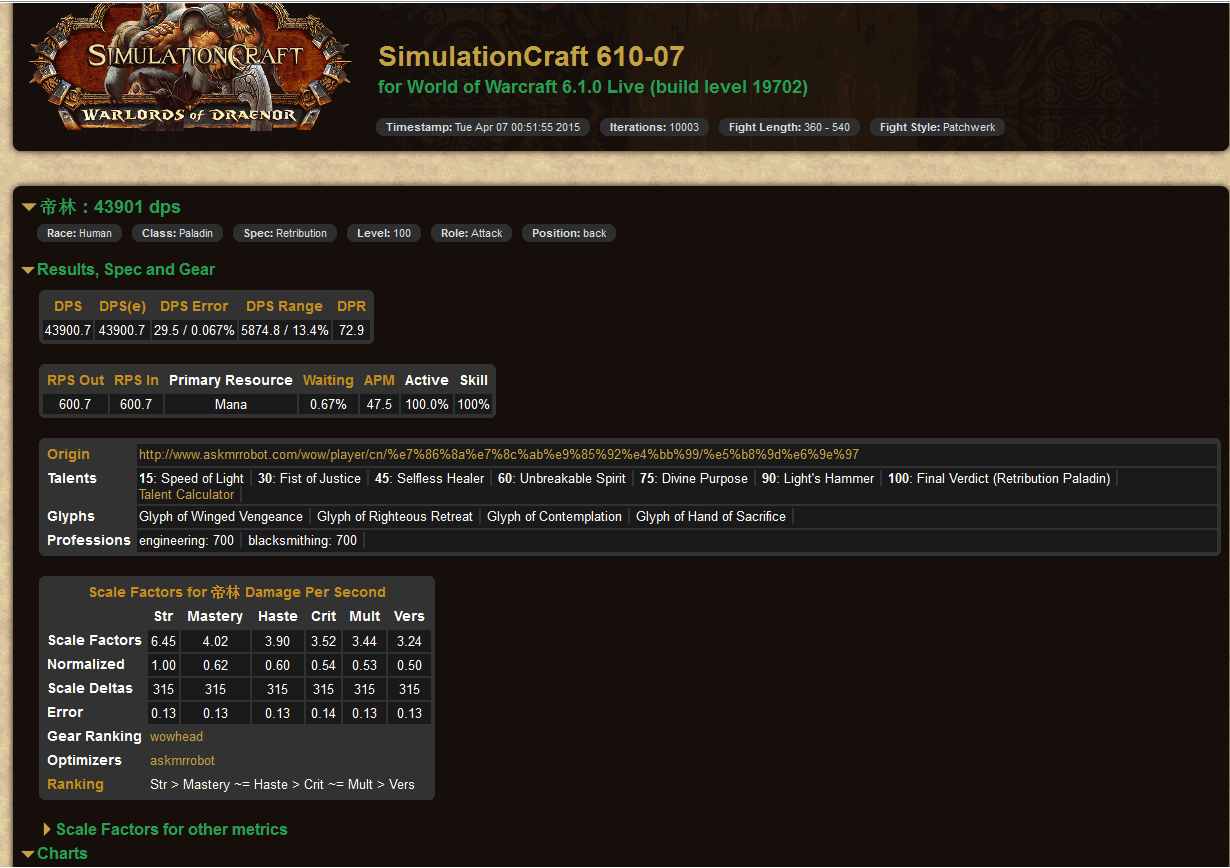Click the blacksmithing: 700 profession
1230x868 pixels.
tap(302, 540)
